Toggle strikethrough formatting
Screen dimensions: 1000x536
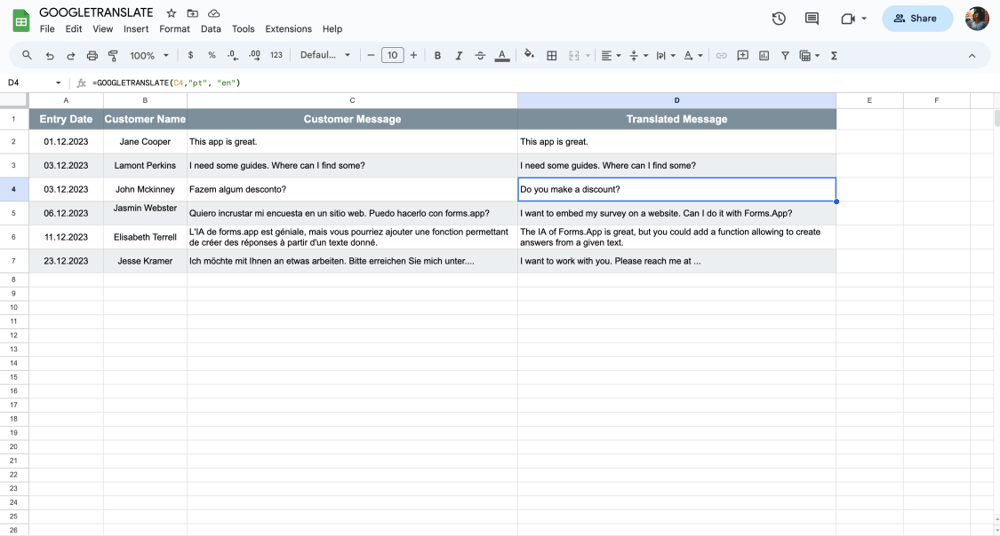(x=480, y=56)
